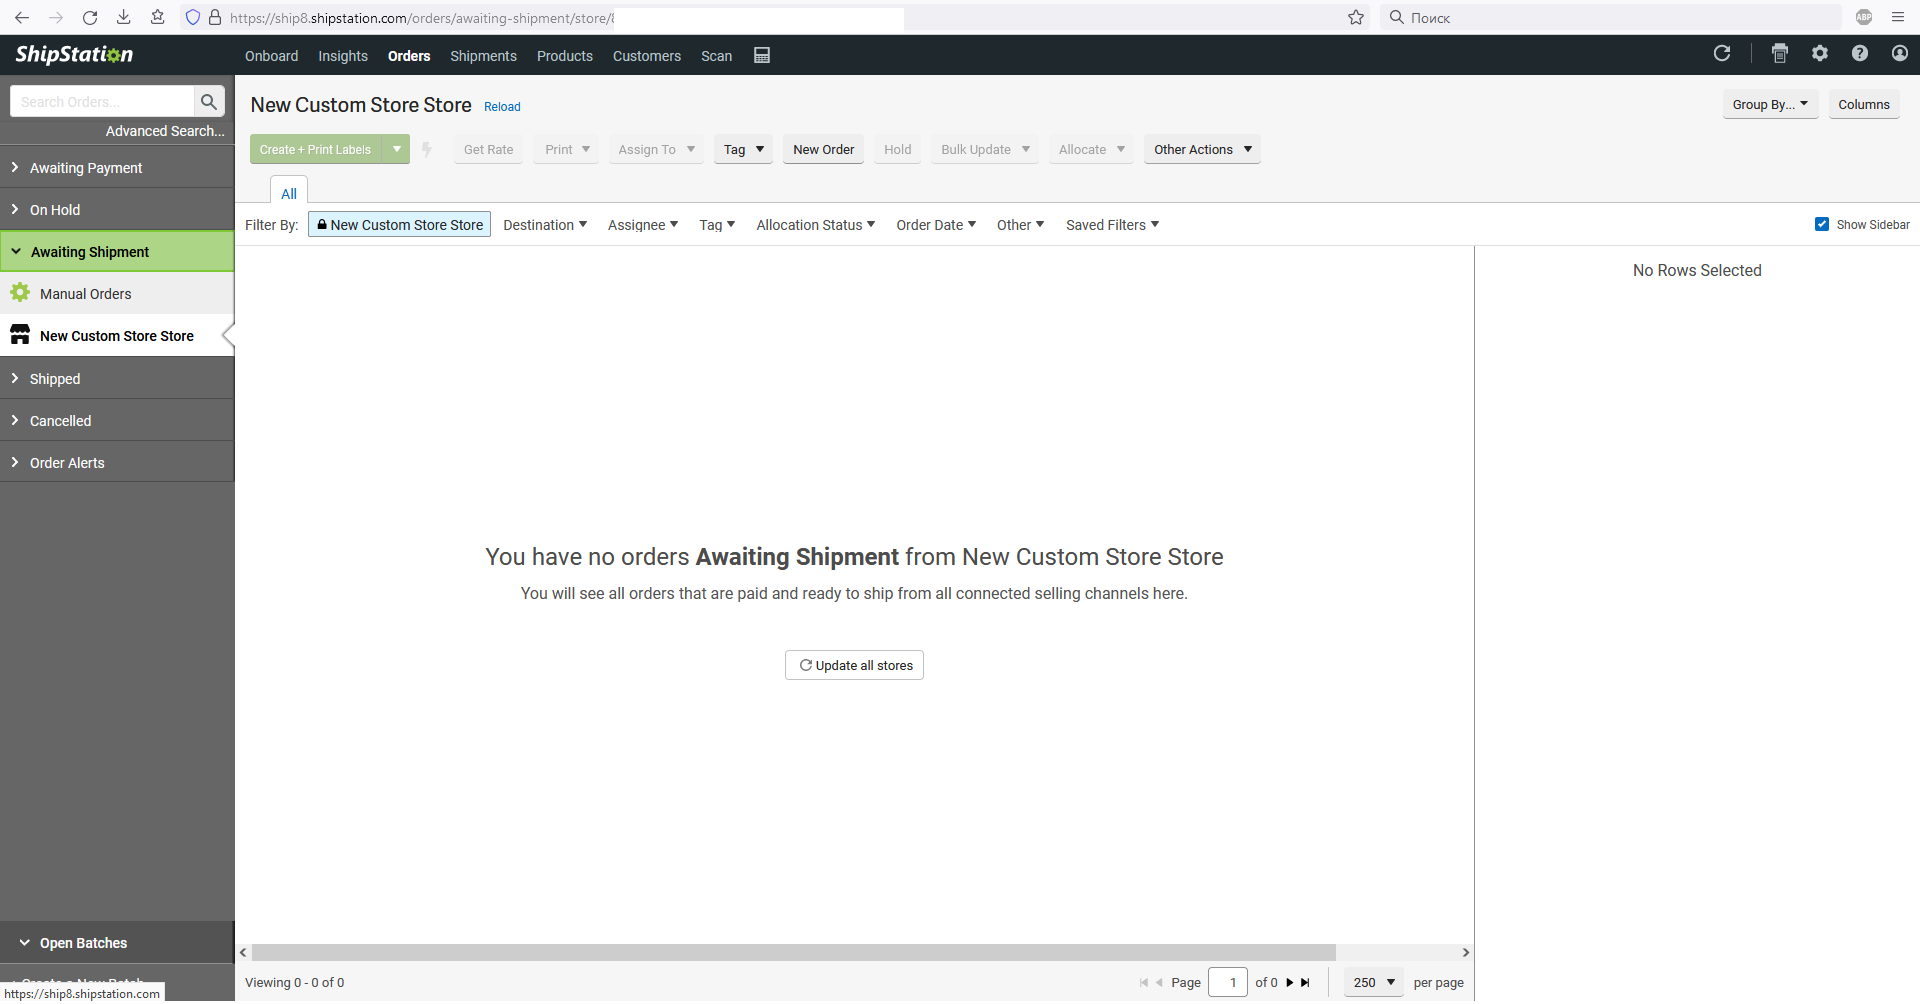Open the Tag action dropdown
The width and height of the screenshot is (1920, 1004).
pos(743,149)
